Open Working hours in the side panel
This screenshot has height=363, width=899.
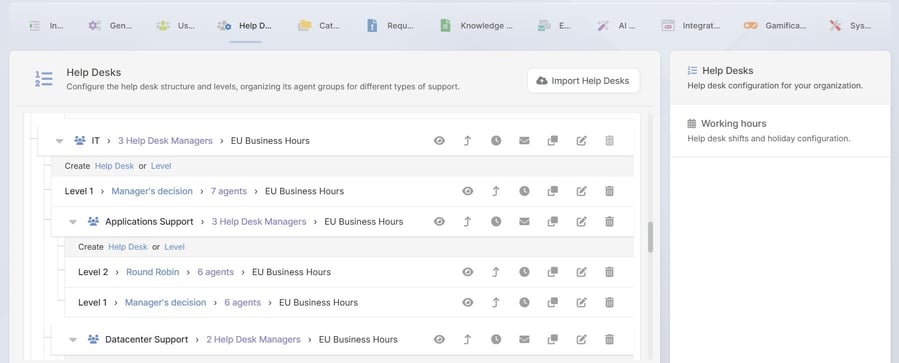780,131
